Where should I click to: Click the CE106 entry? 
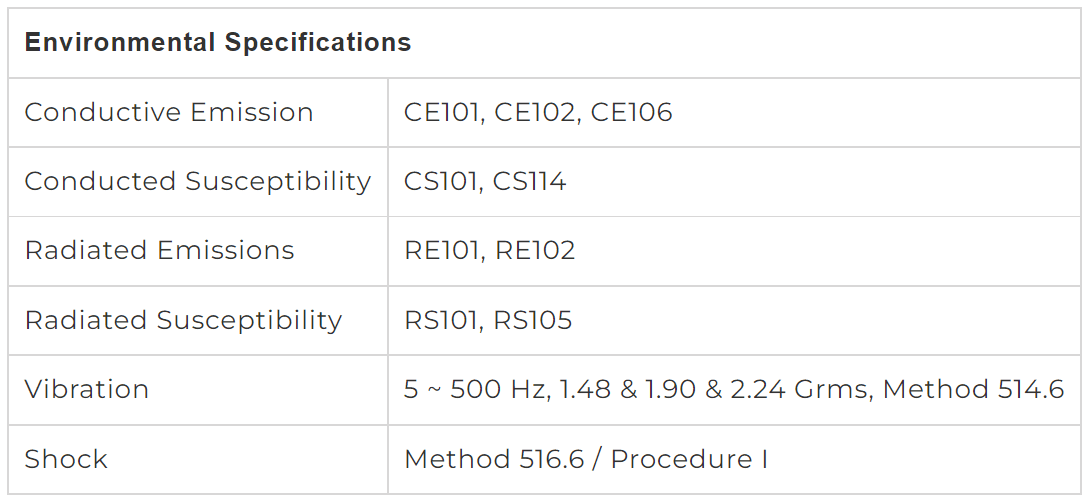click(631, 112)
